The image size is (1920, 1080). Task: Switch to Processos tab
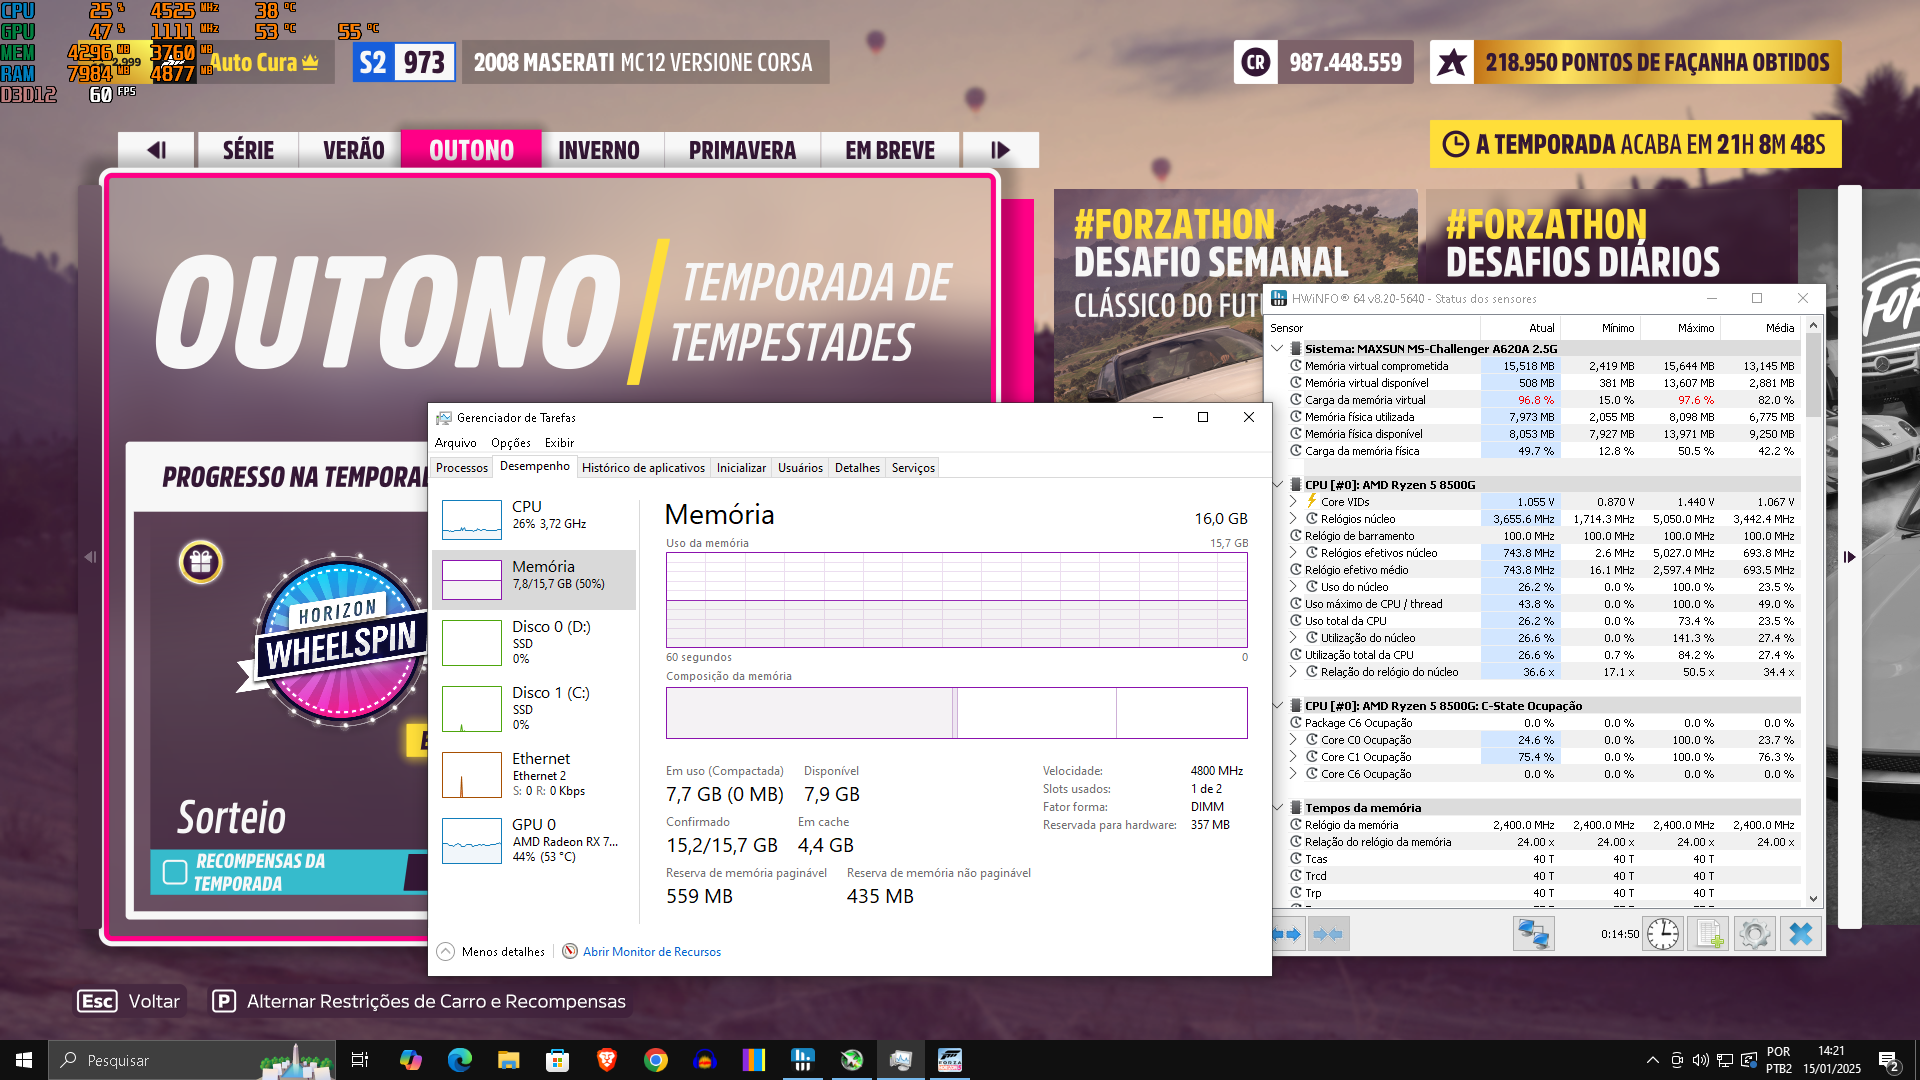pyautogui.click(x=462, y=467)
